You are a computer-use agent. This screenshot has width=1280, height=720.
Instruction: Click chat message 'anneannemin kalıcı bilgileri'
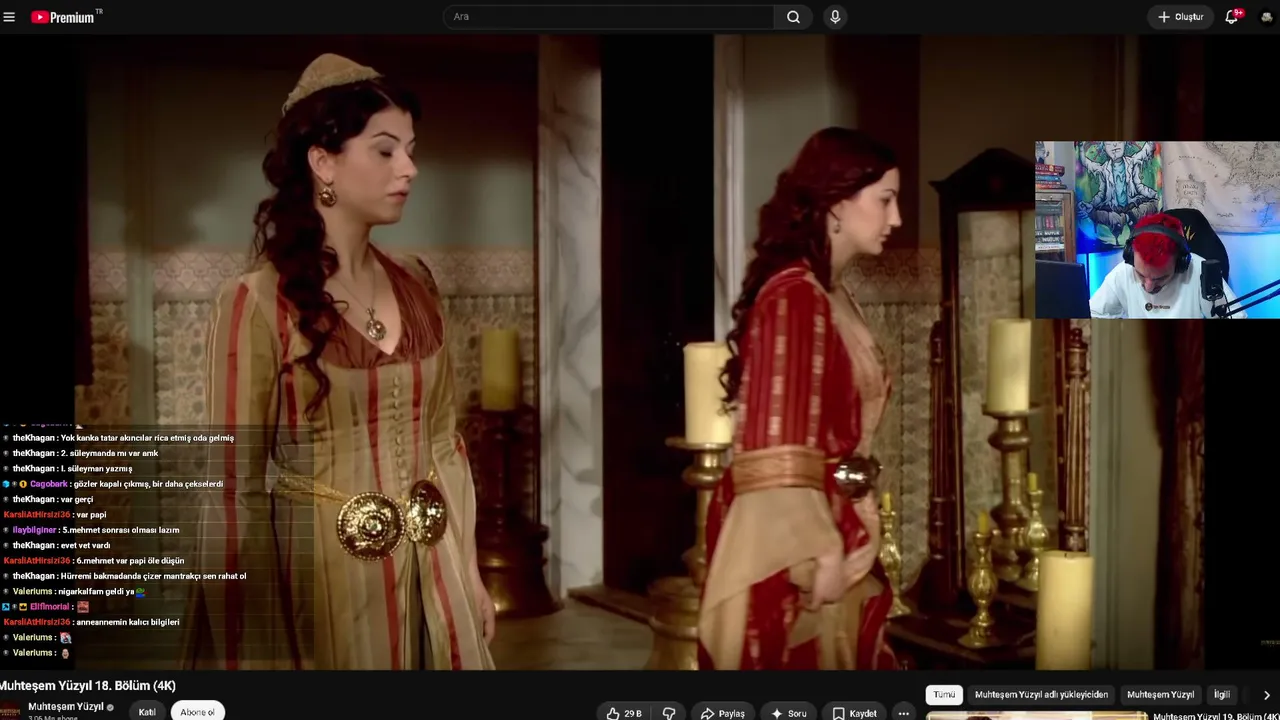click(128, 622)
